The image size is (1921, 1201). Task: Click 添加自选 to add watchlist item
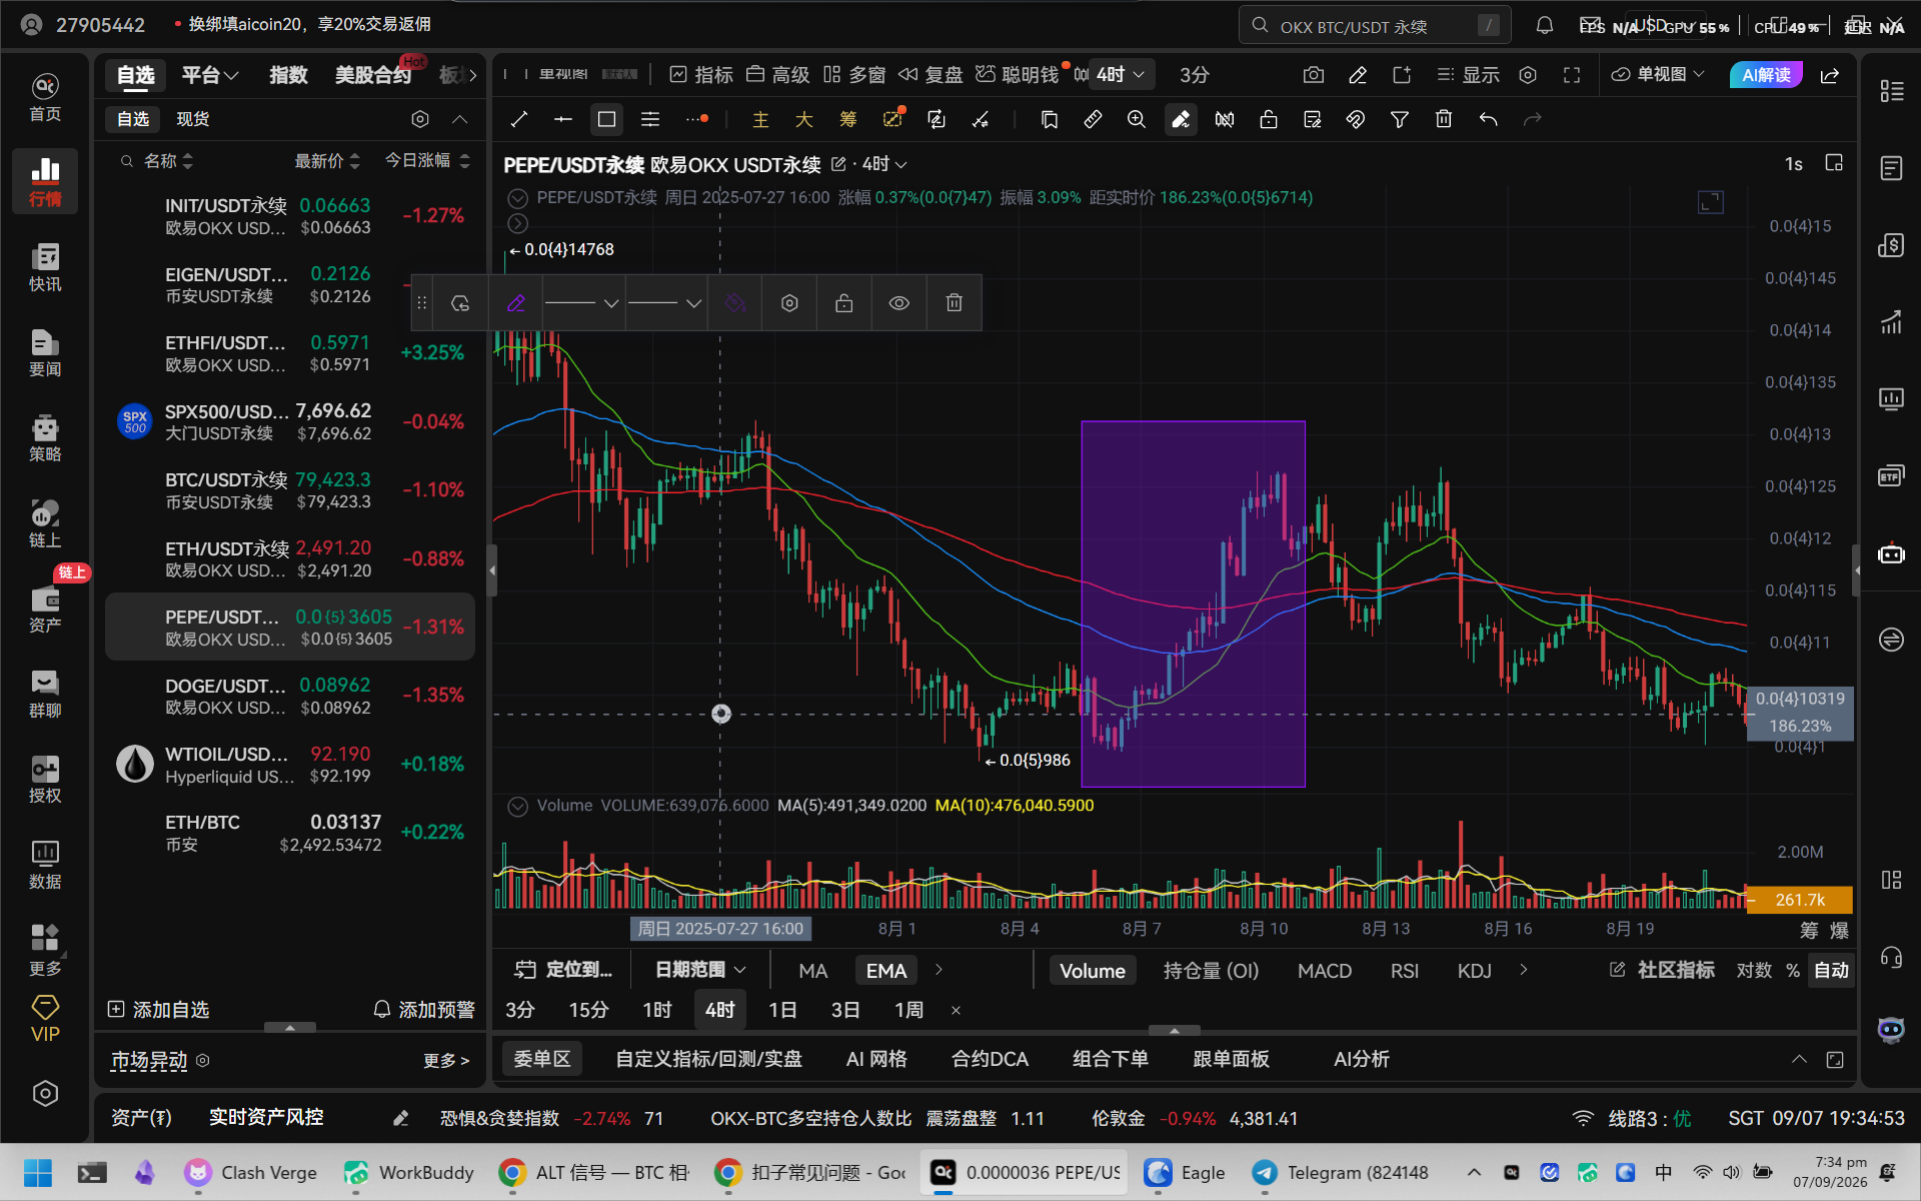(x=158, y=1010)
